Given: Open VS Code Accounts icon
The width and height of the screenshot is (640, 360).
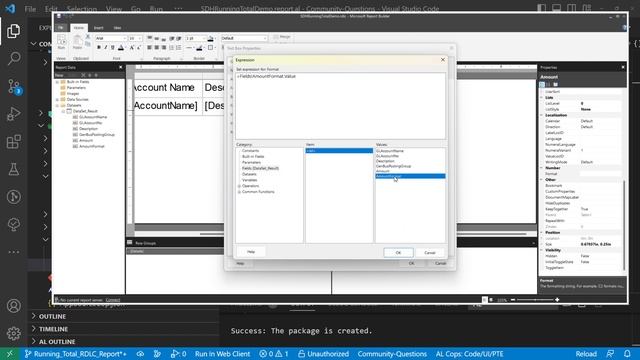Looking at the screenshot, I should [x=13, y=306].
